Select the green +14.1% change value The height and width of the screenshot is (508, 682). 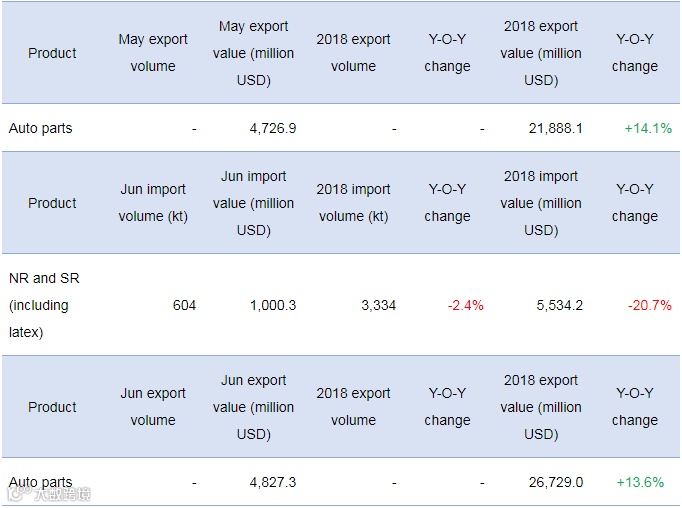click(x=647, y=128)
